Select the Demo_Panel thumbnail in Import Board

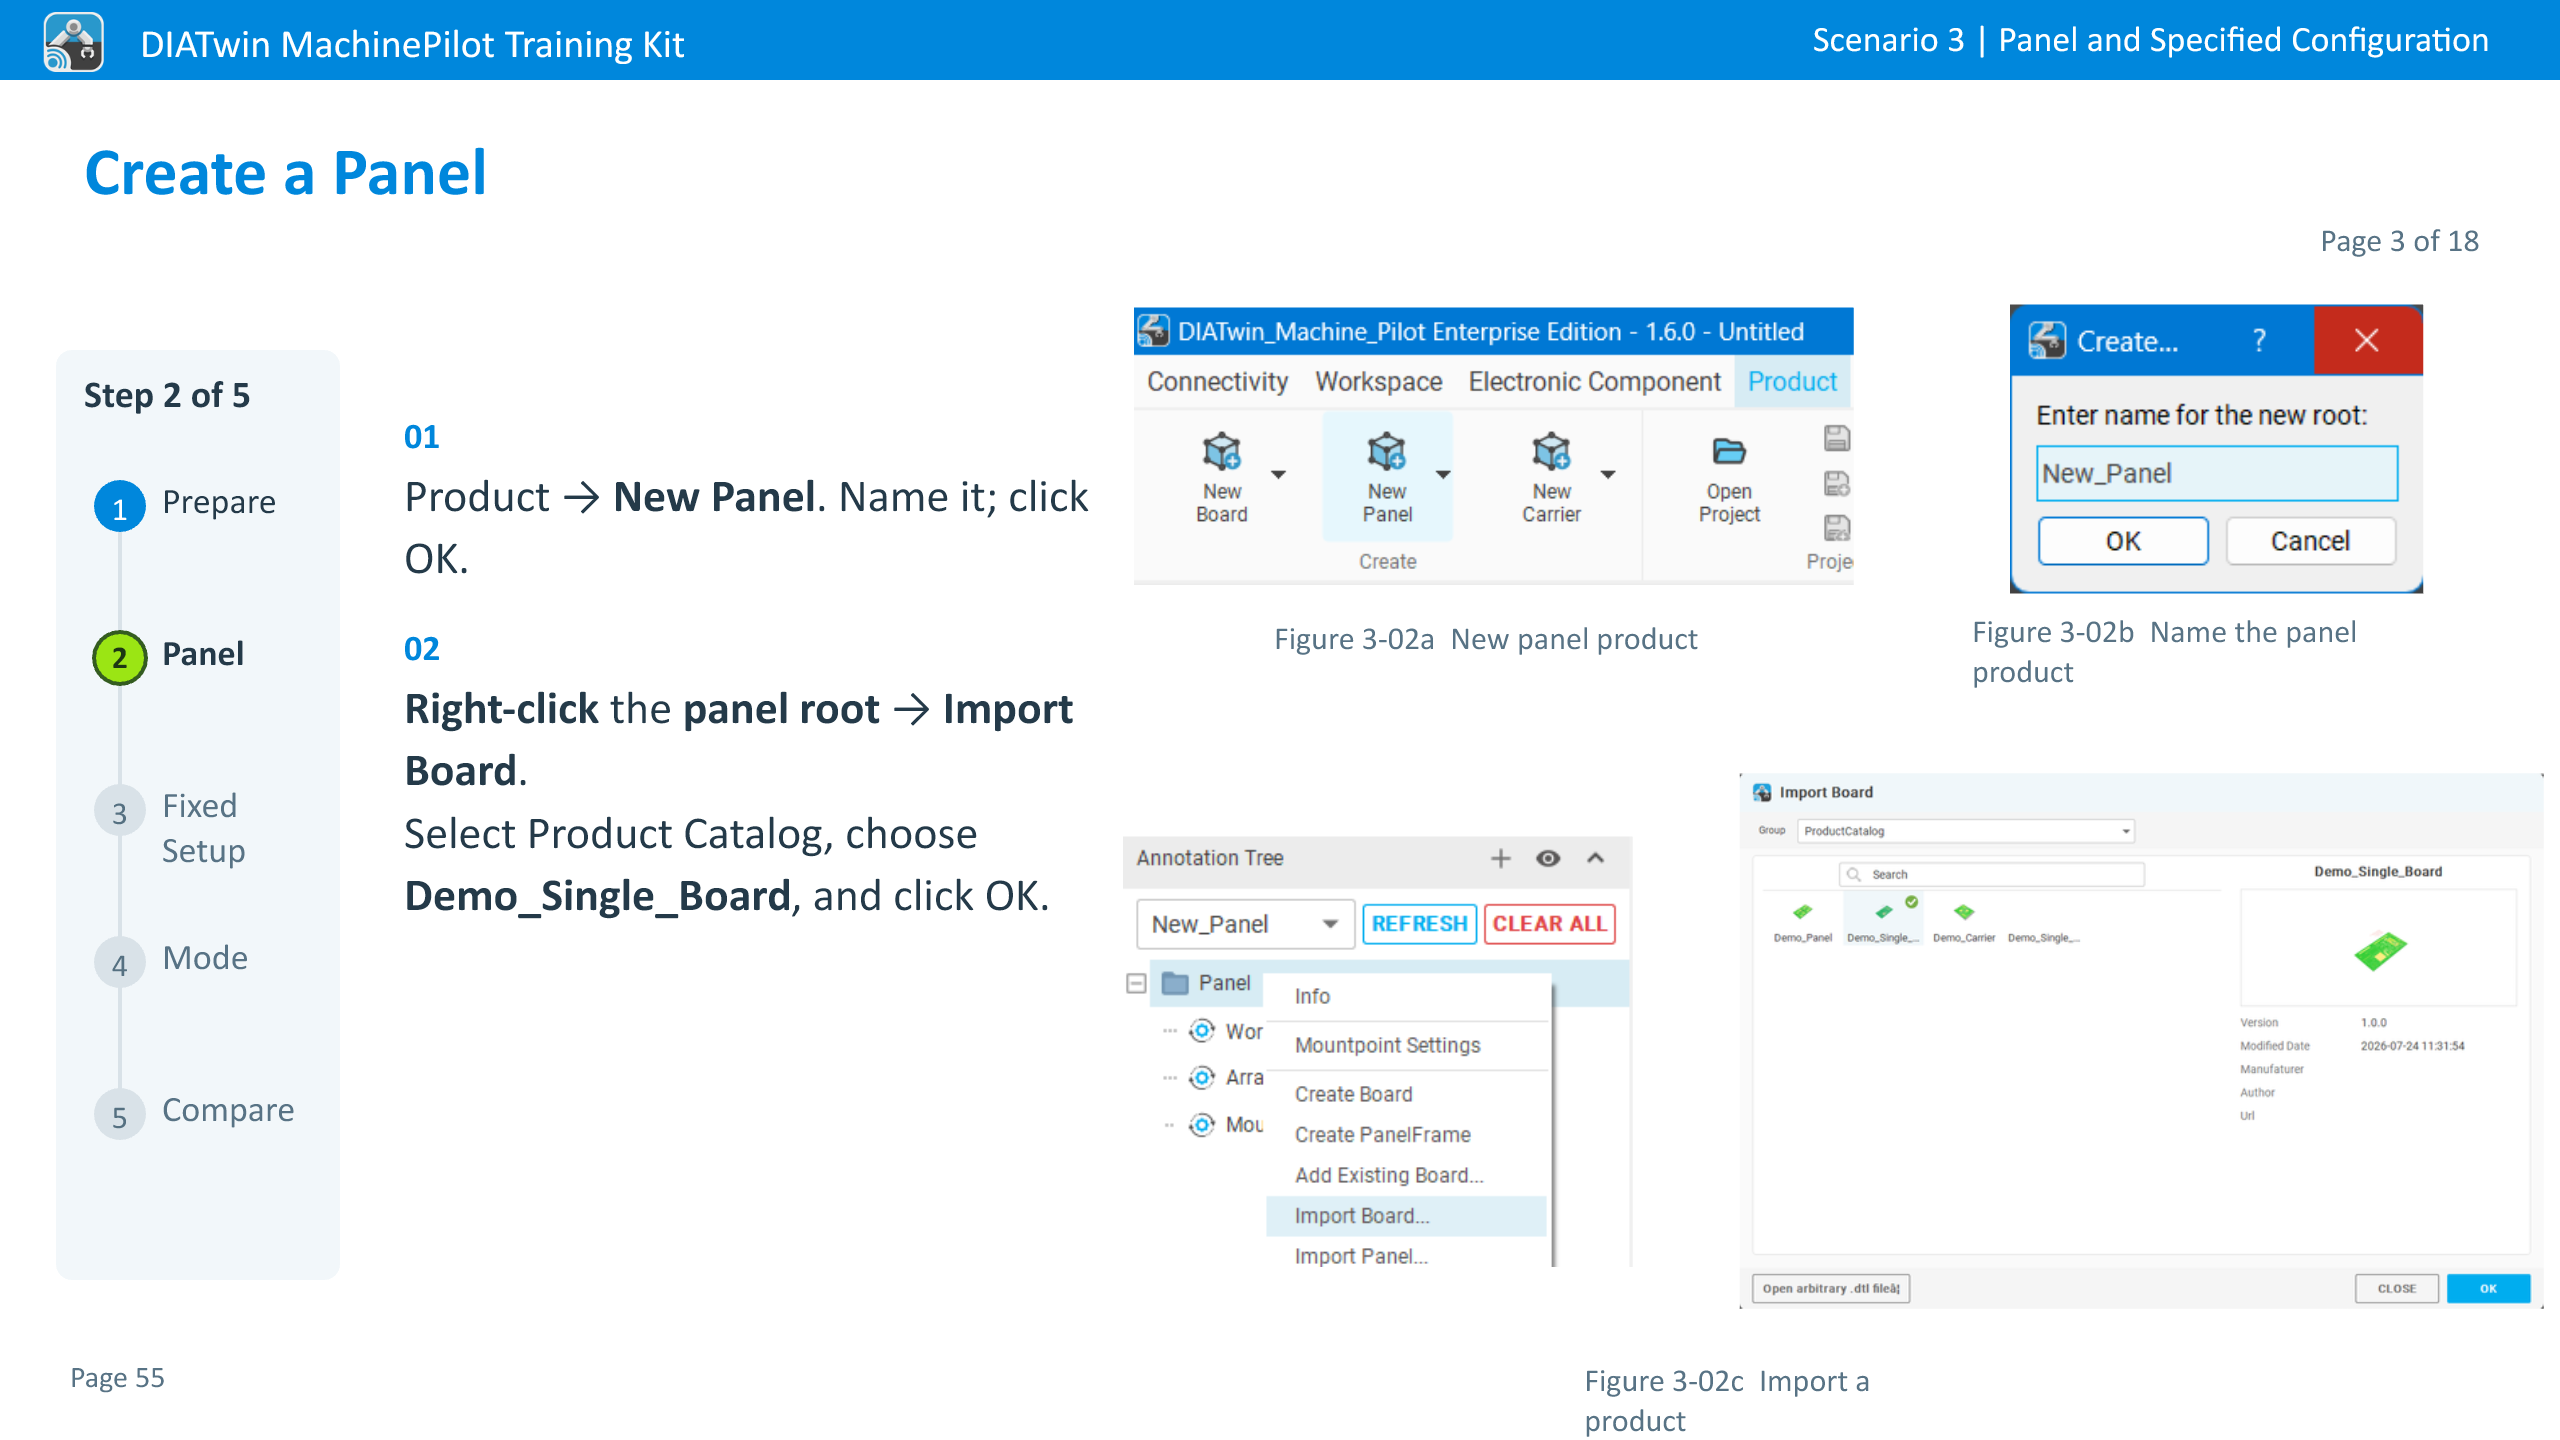[x=1802, y=912]
